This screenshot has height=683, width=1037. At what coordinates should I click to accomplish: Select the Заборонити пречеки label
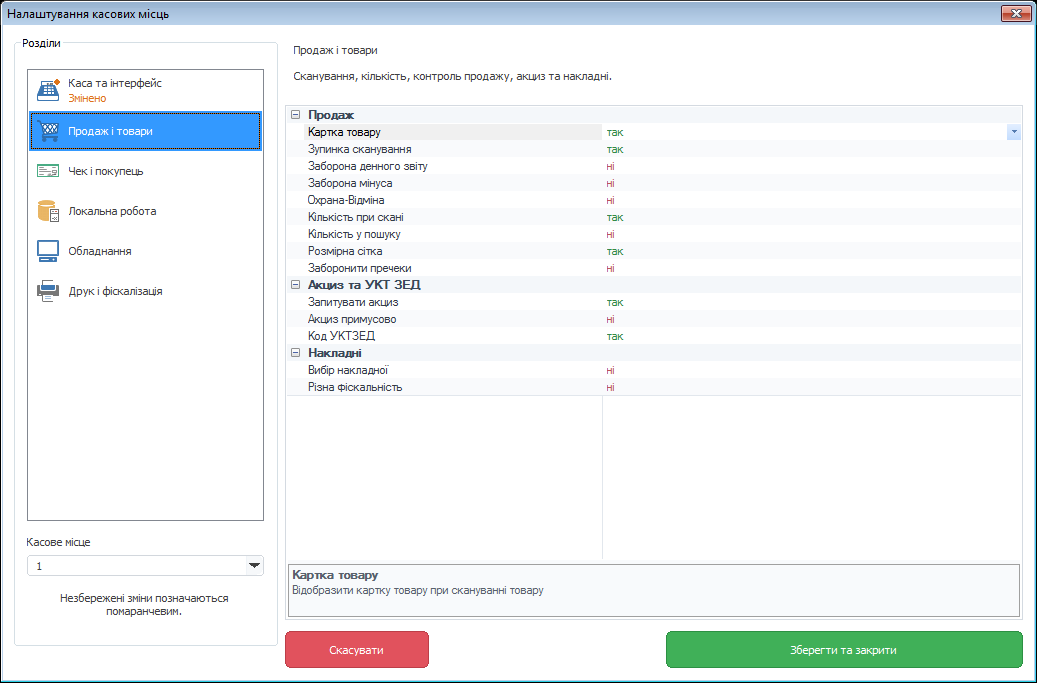(359, 268)
